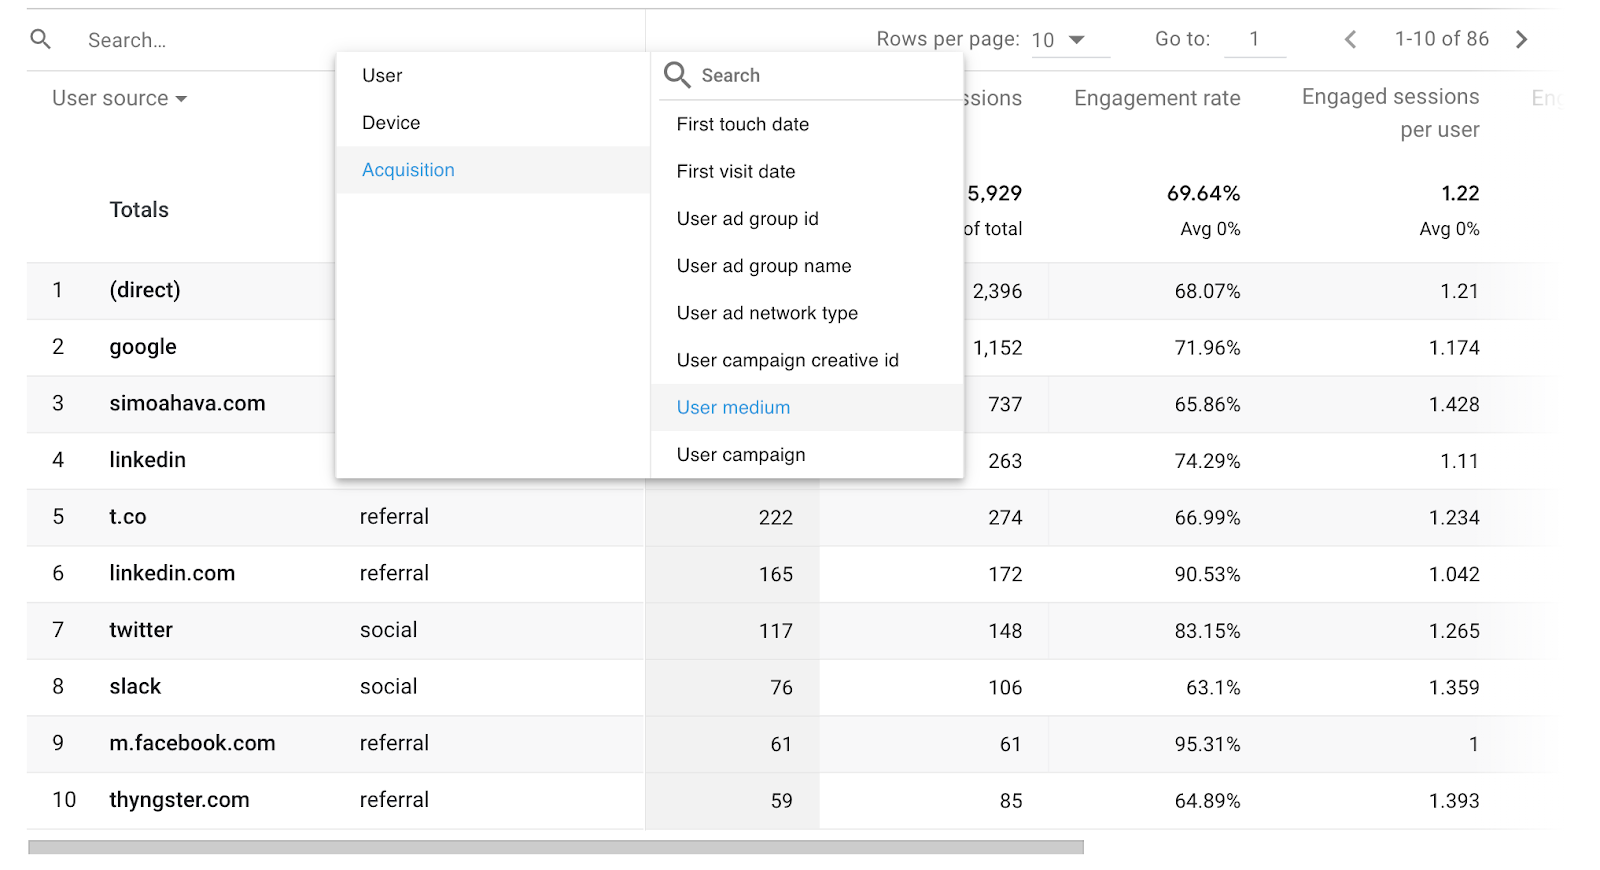
Task: Choose User medium dimension
Action: point(733,407)
